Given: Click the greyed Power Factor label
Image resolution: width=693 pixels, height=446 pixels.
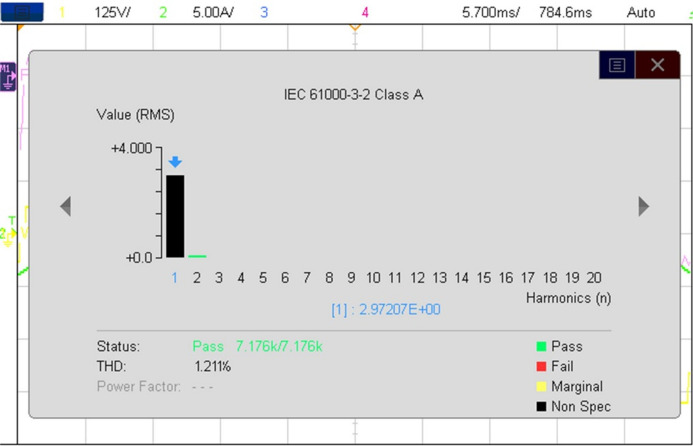Looking at the screenshot, I should [x=139, y=386].
